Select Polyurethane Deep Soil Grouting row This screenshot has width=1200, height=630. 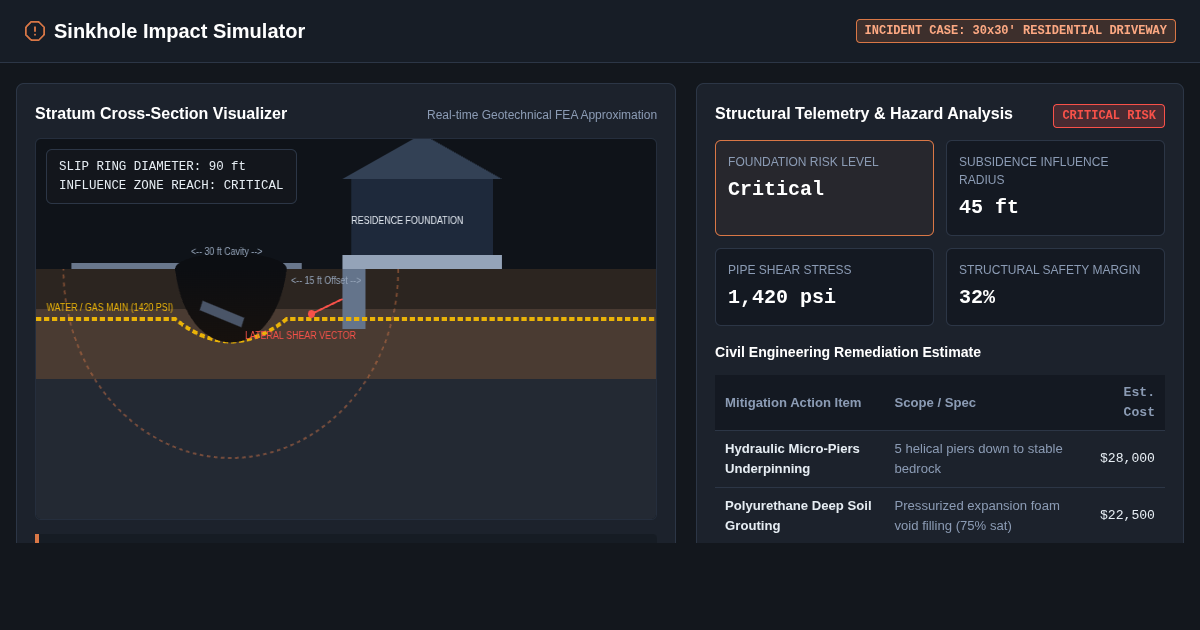tap(939, 515)
